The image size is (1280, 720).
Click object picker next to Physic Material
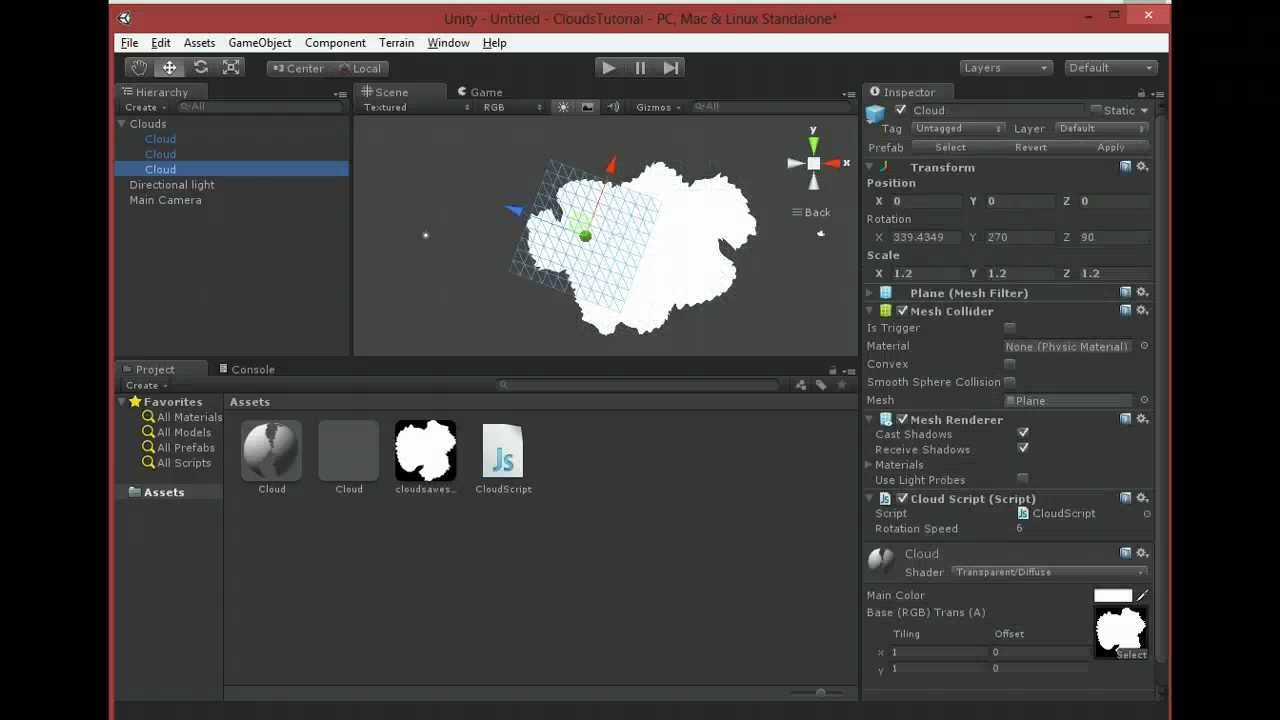pos(1144,346)
